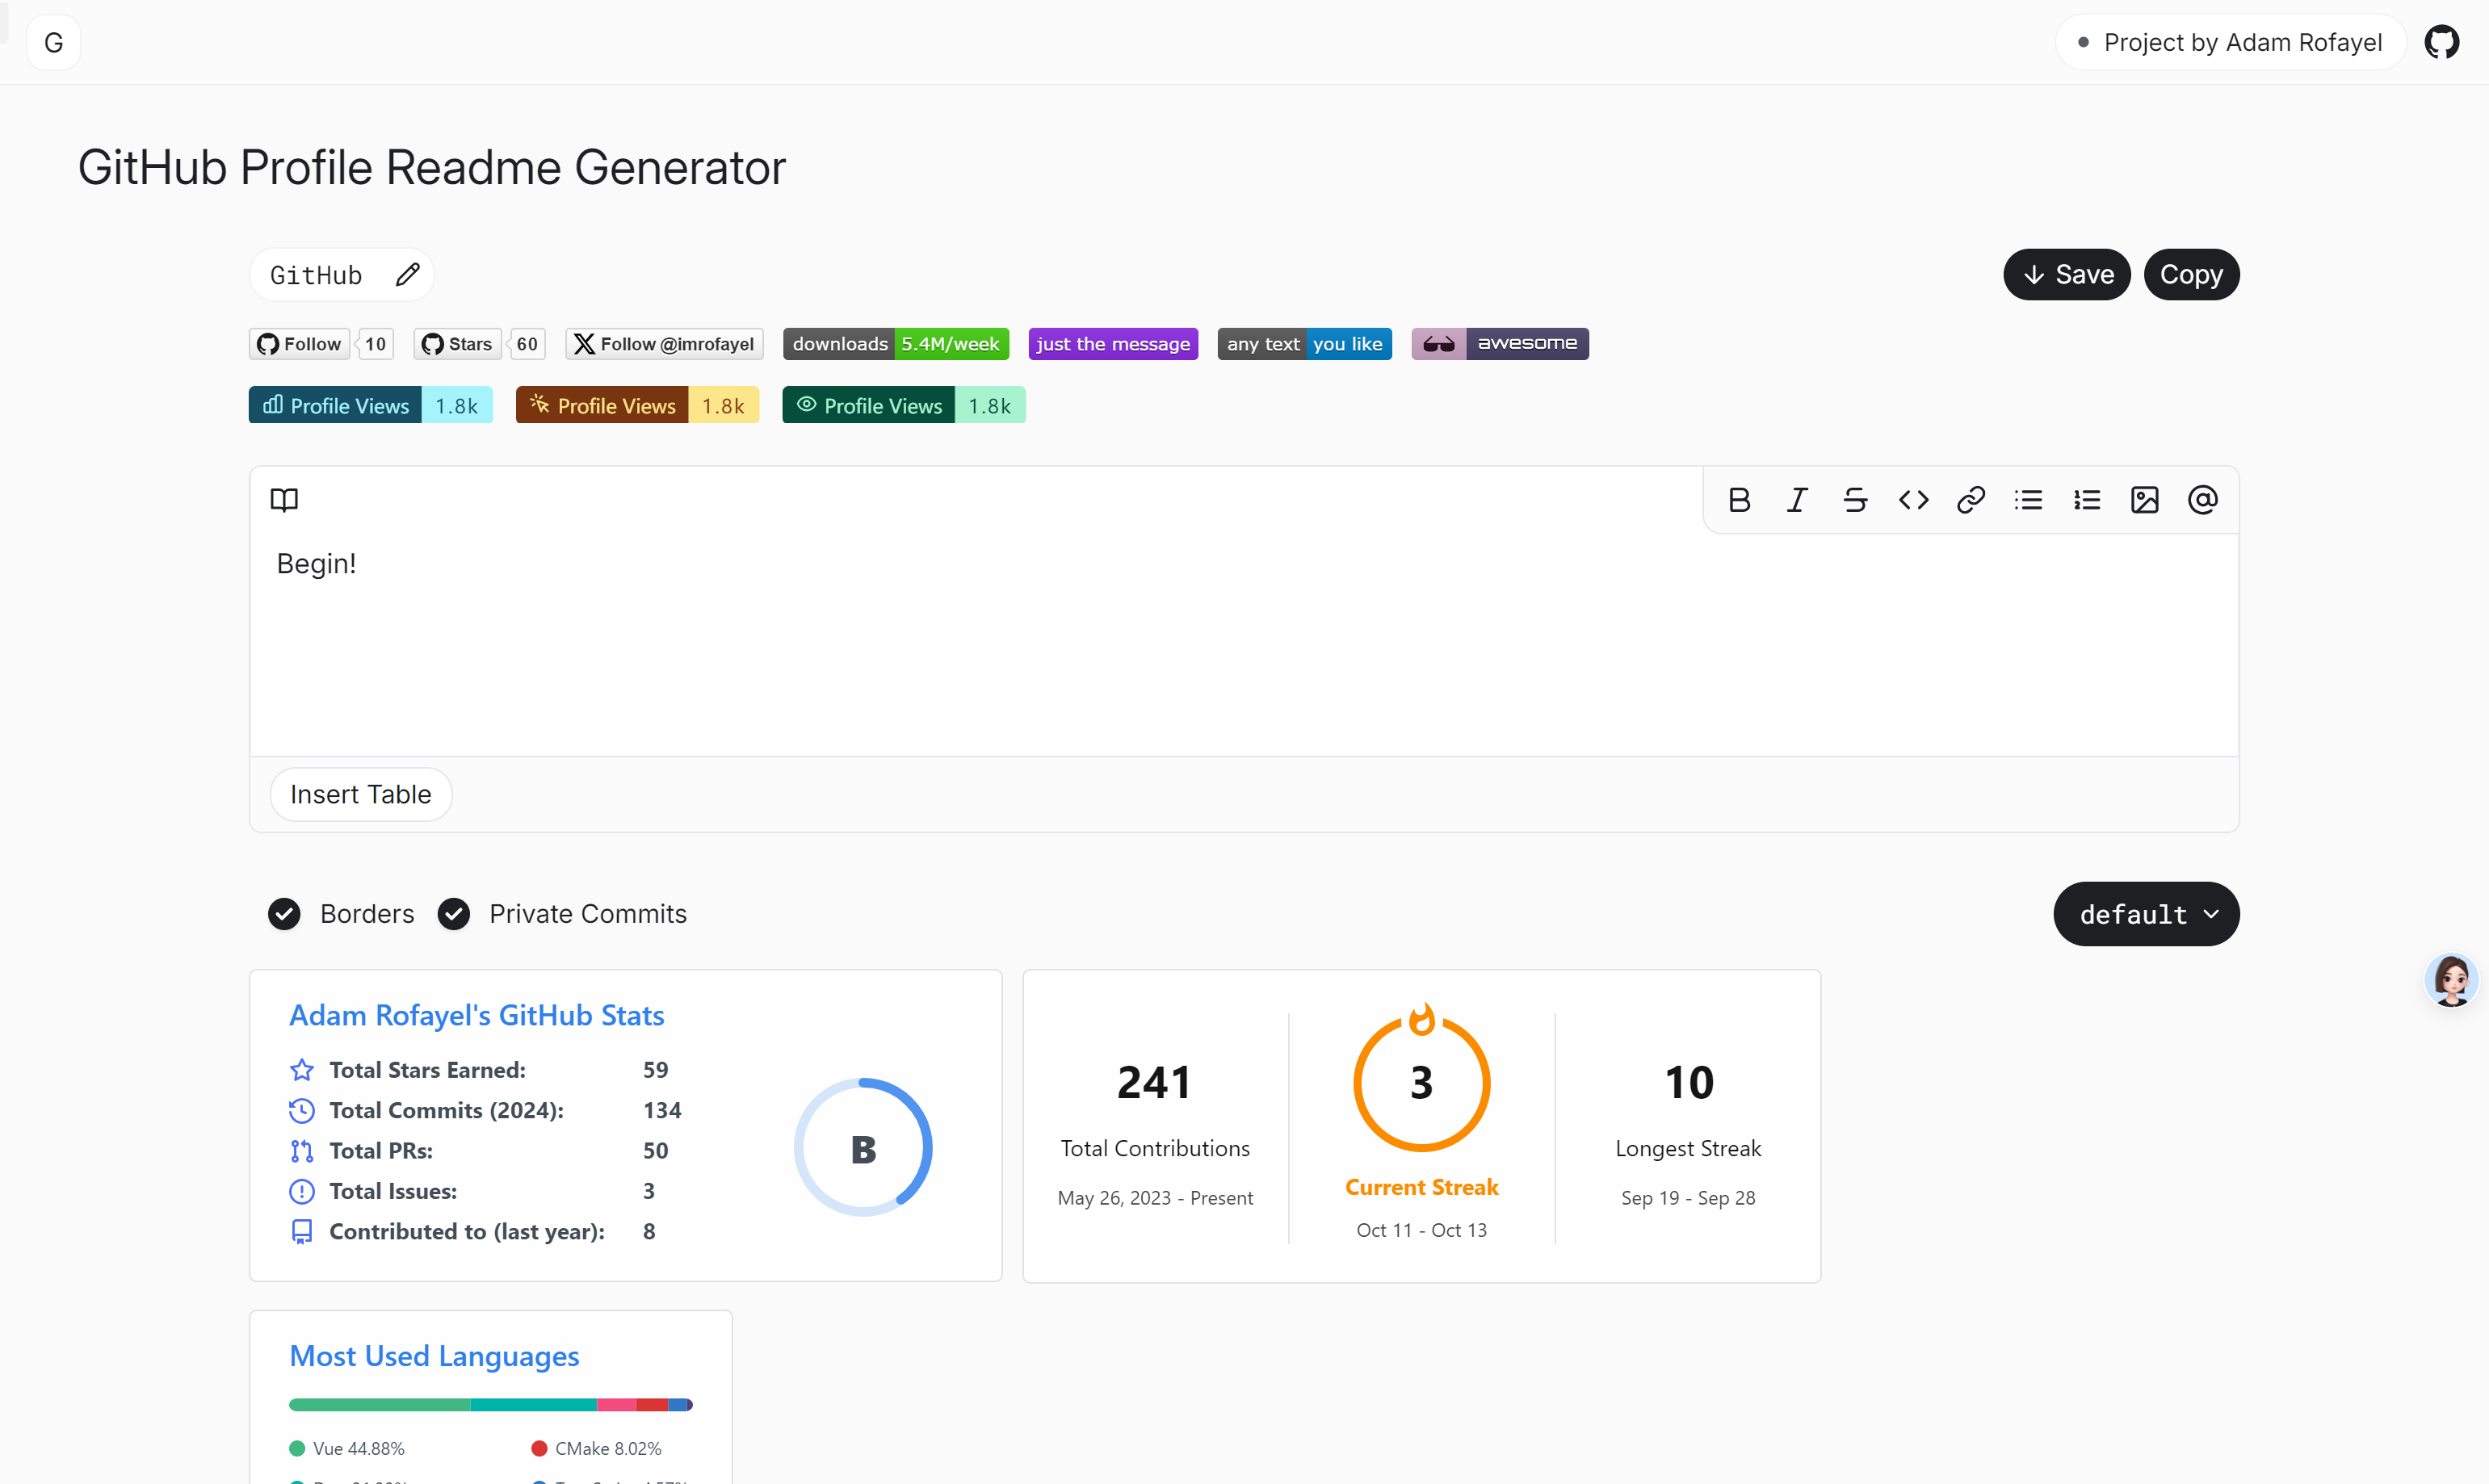Select the purple just the message badge
The height and width of the screenshot is (1484, 2489).
1113,344
